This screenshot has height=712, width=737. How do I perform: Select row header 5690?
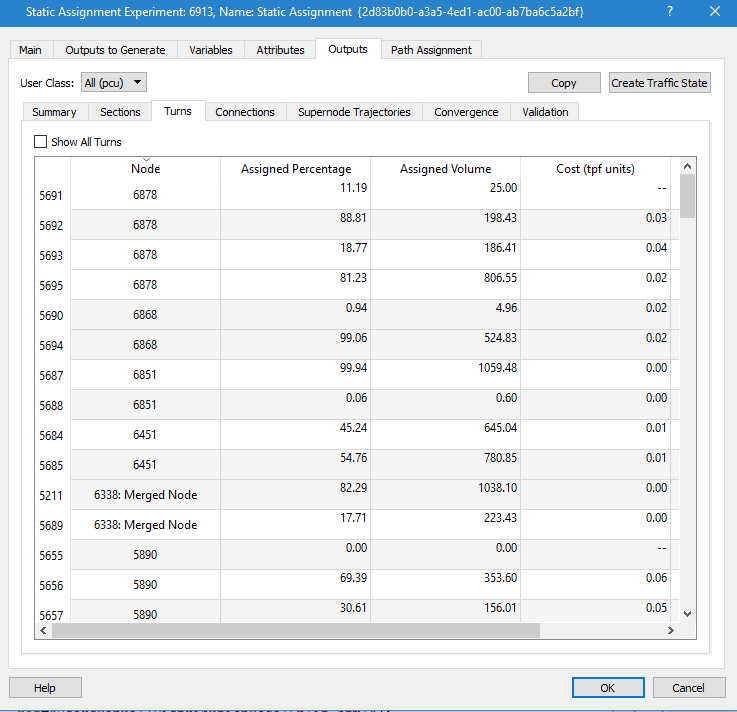(x=53, y=315)
